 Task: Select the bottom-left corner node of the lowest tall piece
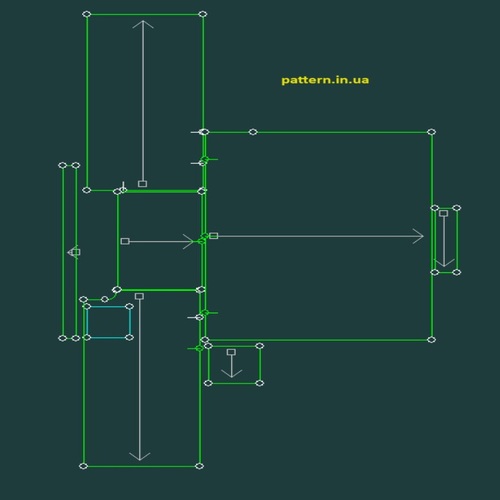tap(83, 466)
